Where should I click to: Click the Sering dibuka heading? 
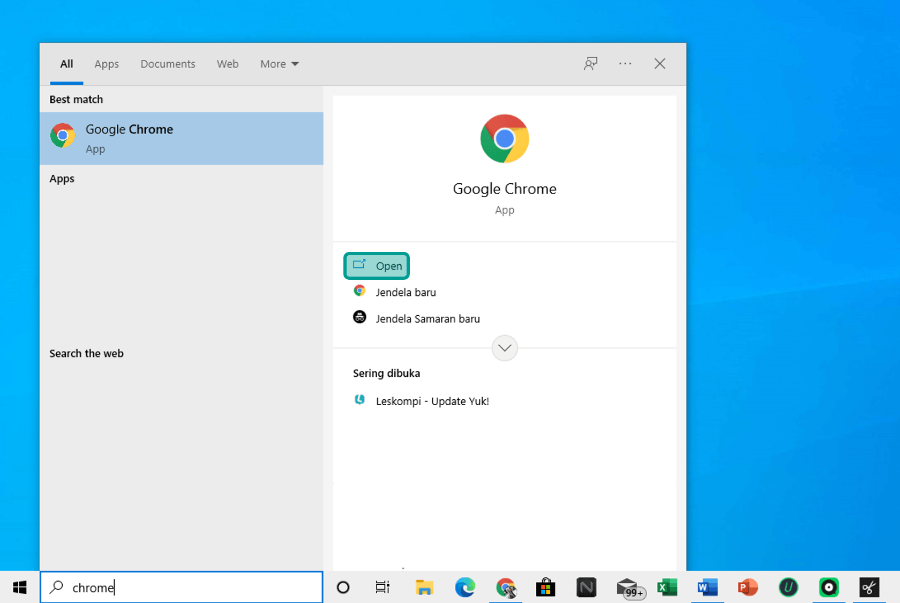pos(386,374)
